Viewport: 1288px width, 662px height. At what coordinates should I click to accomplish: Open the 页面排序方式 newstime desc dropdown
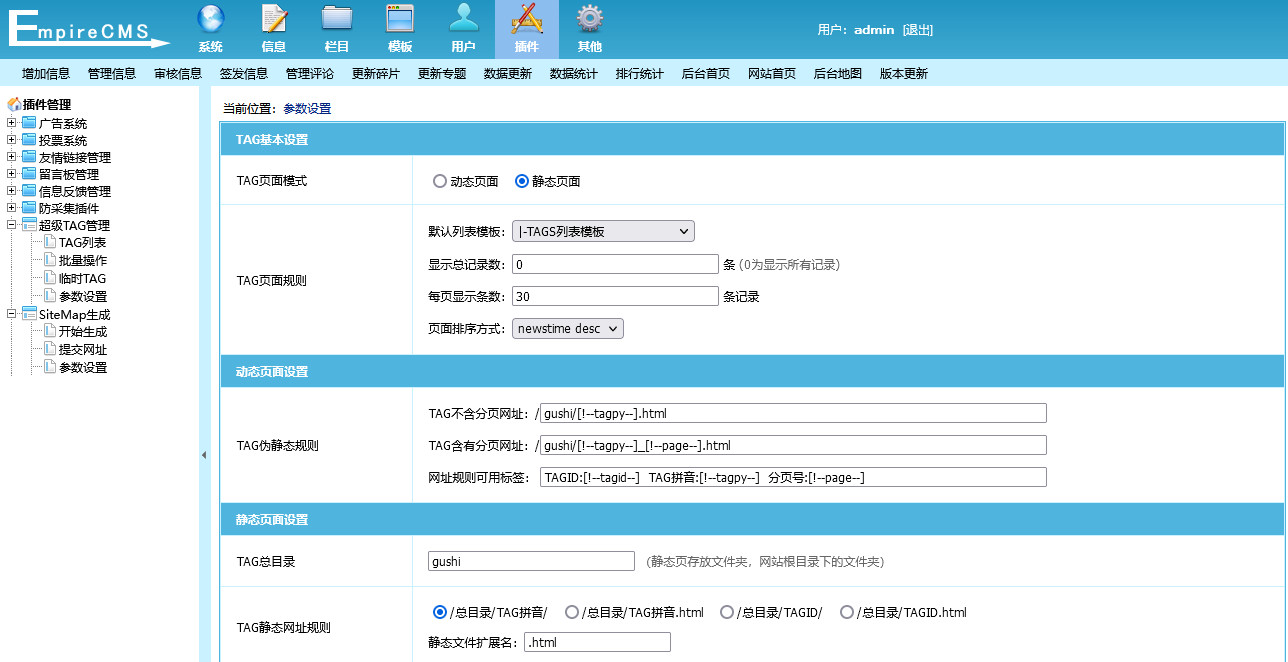coord(568,329)
